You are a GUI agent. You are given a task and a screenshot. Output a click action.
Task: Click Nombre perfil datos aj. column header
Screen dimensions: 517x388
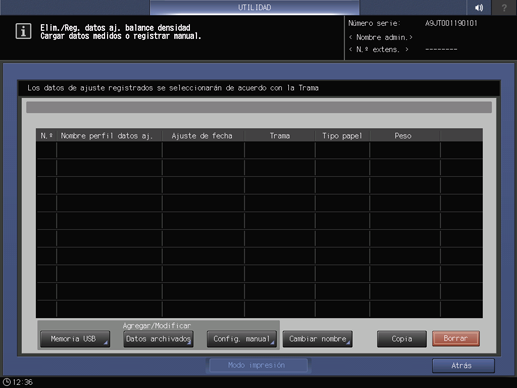pos(109,136)
